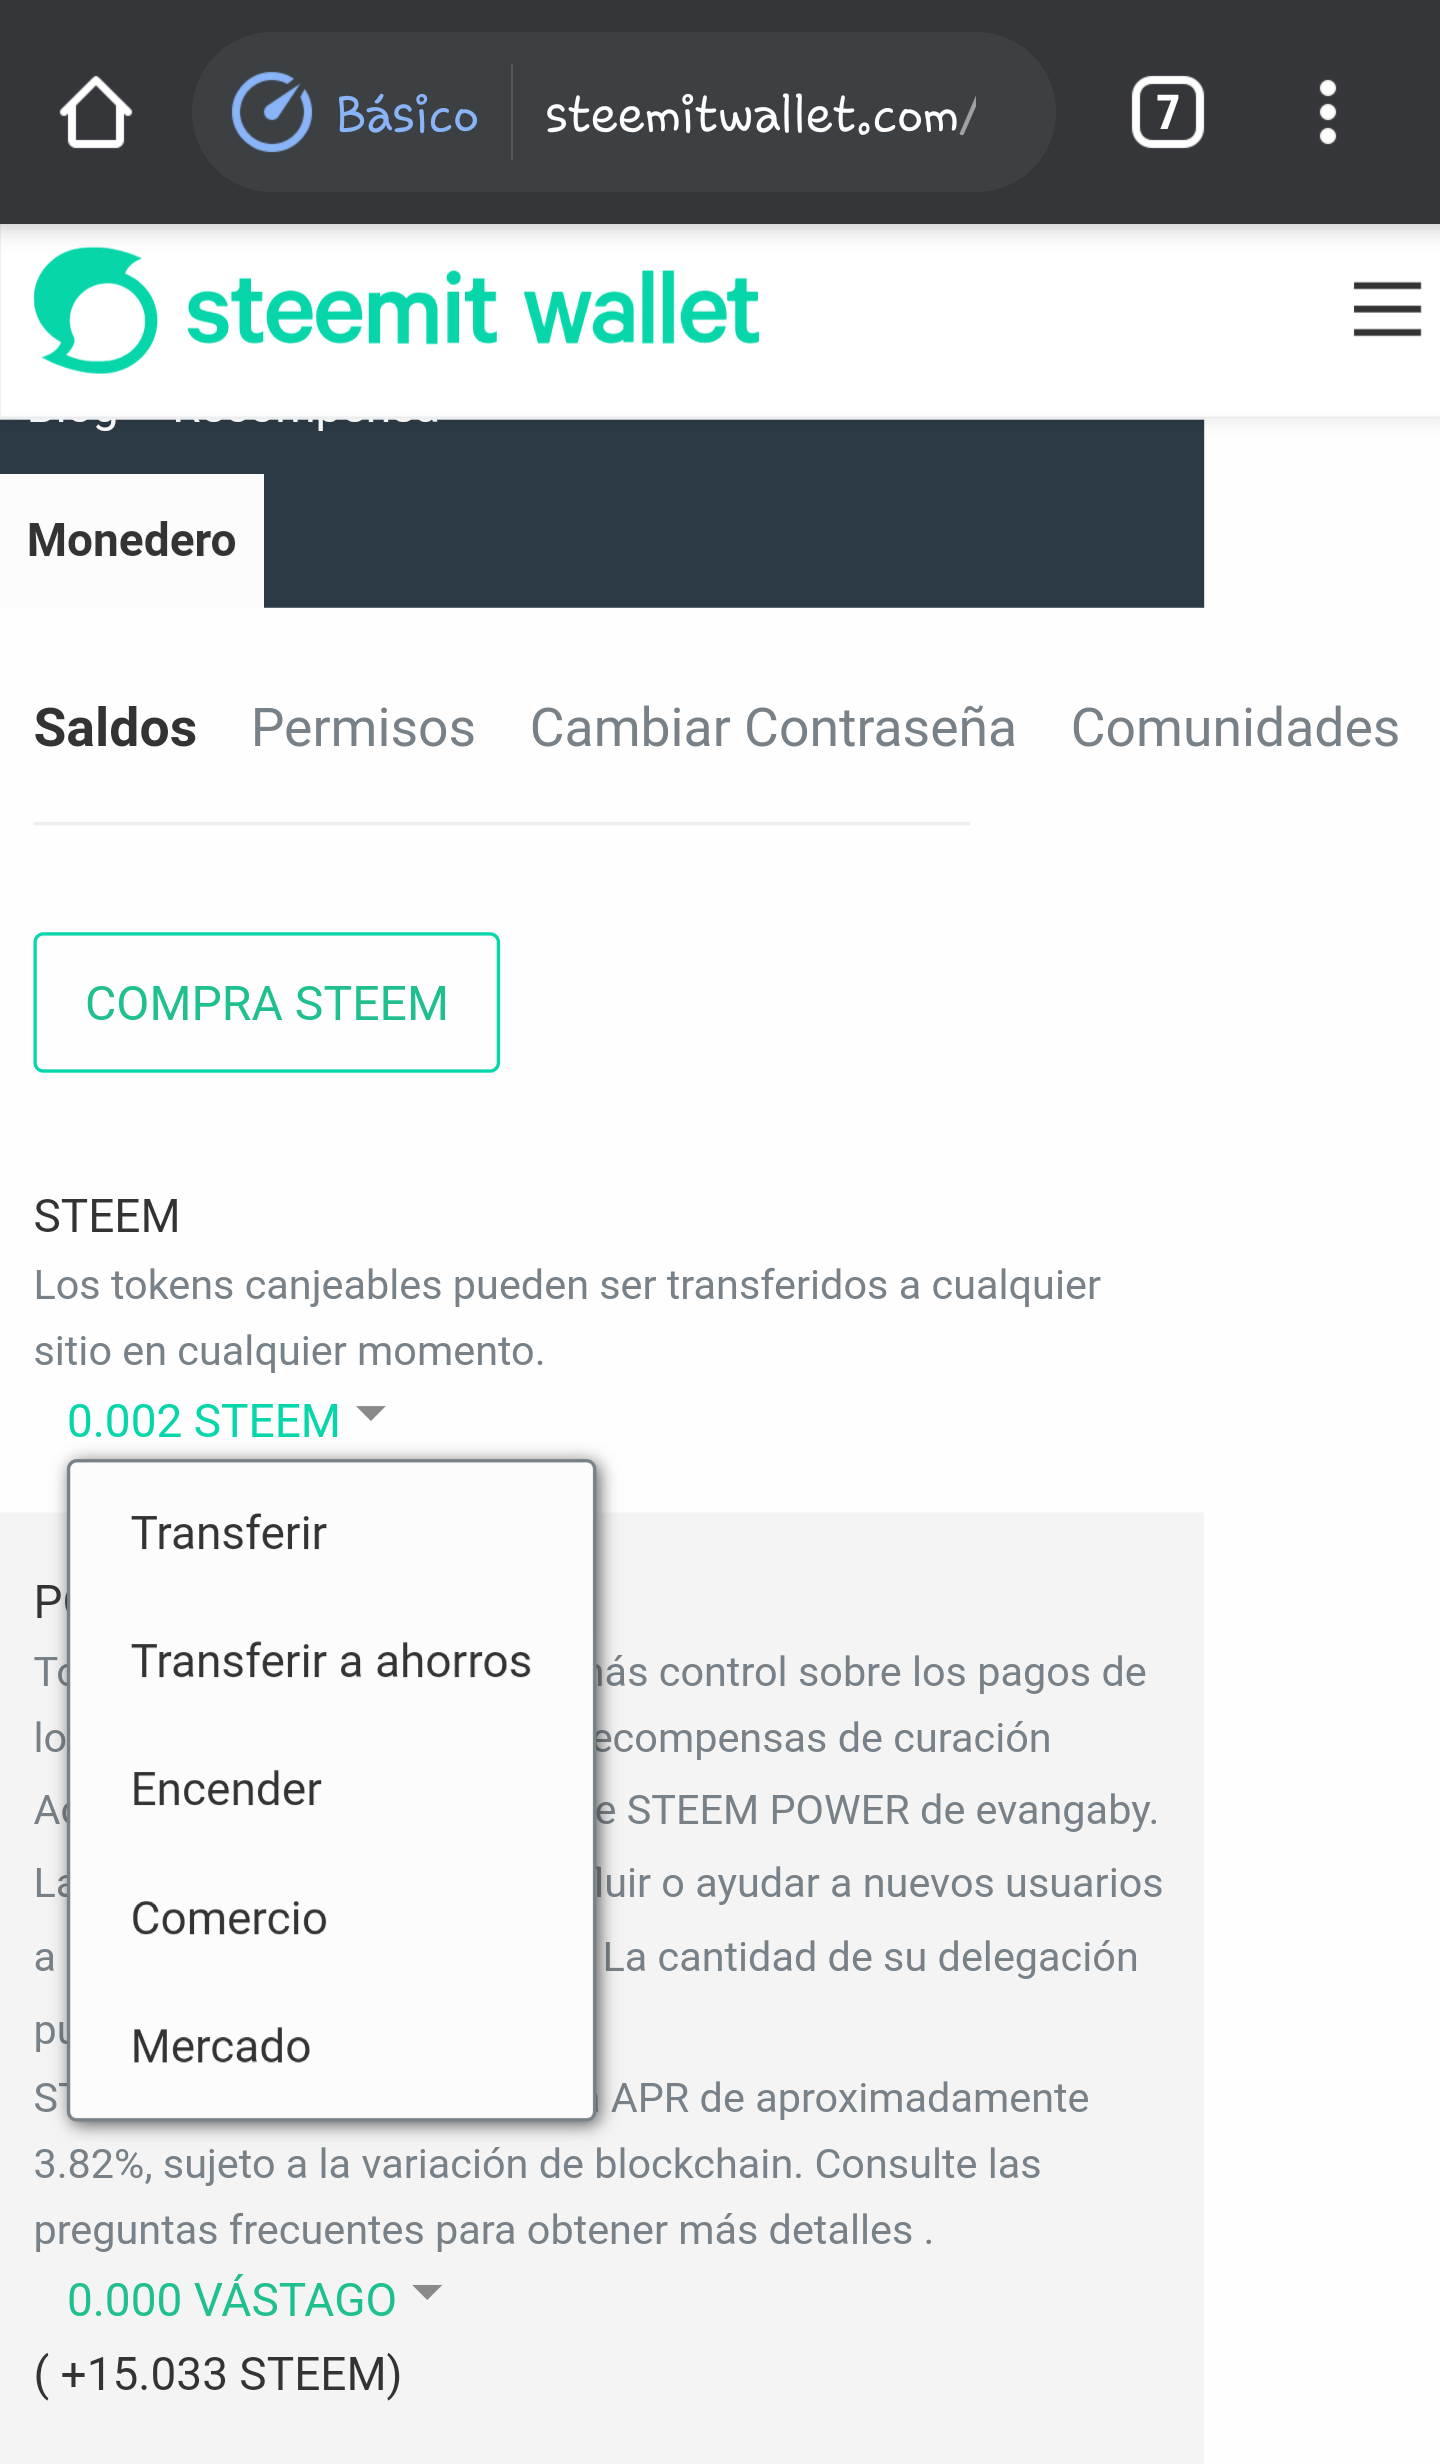The image size is (1440, 2464).
Task: Tap the Básico speed mode icon
Action: click(272, 112)
